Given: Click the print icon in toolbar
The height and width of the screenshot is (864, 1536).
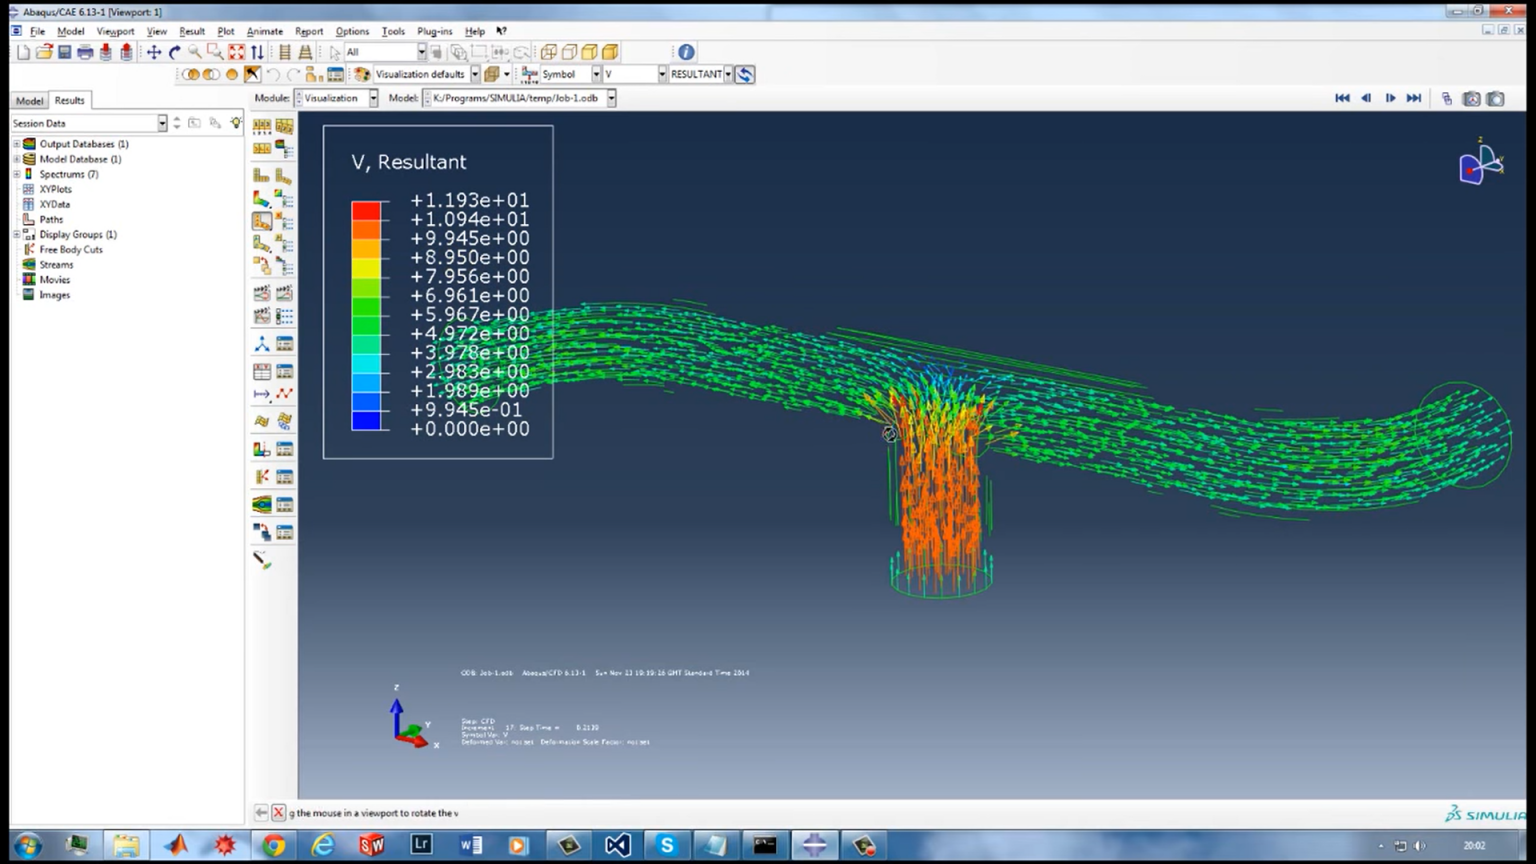Looking at the screenshot, I should [85, 52].
